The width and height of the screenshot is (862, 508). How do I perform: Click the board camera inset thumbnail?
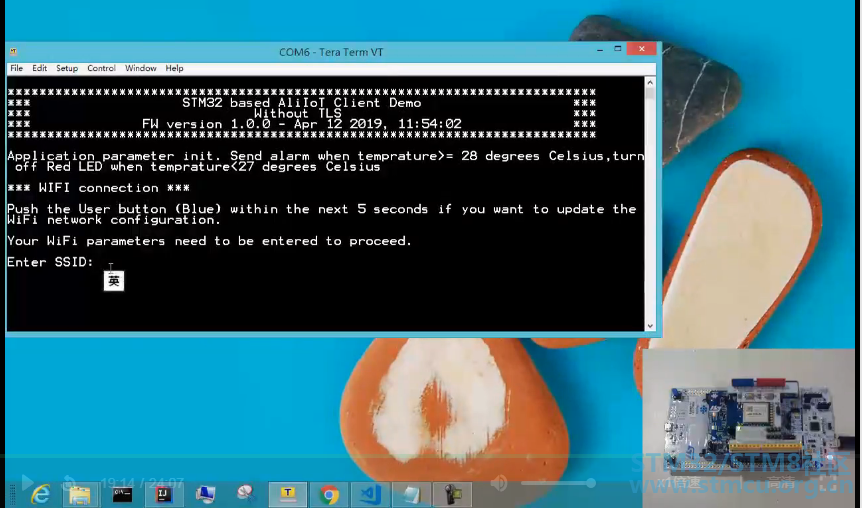(749, 418)
